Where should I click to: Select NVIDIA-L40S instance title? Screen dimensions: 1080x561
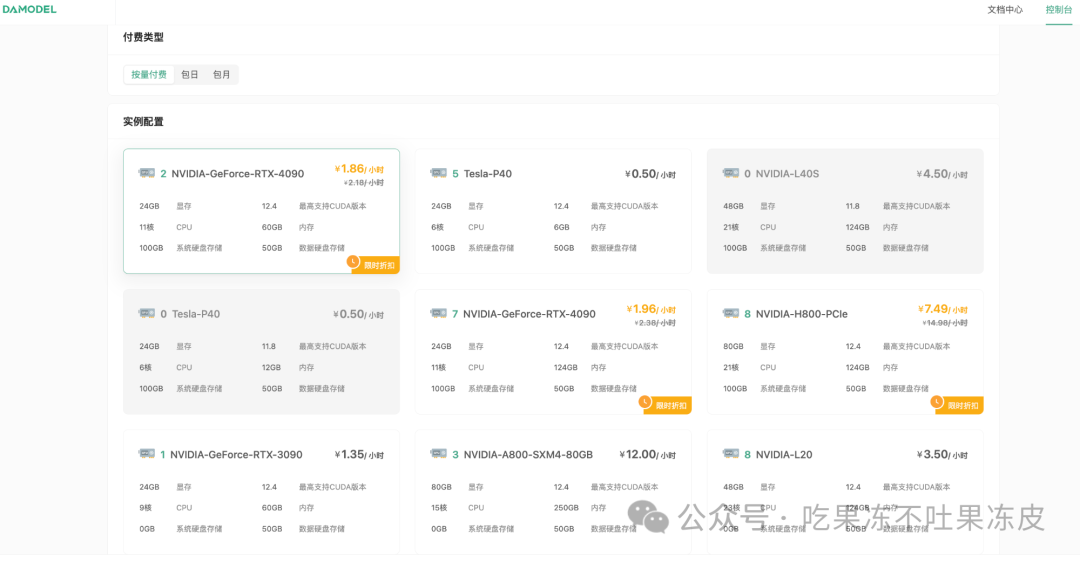(x=787, y=174)
